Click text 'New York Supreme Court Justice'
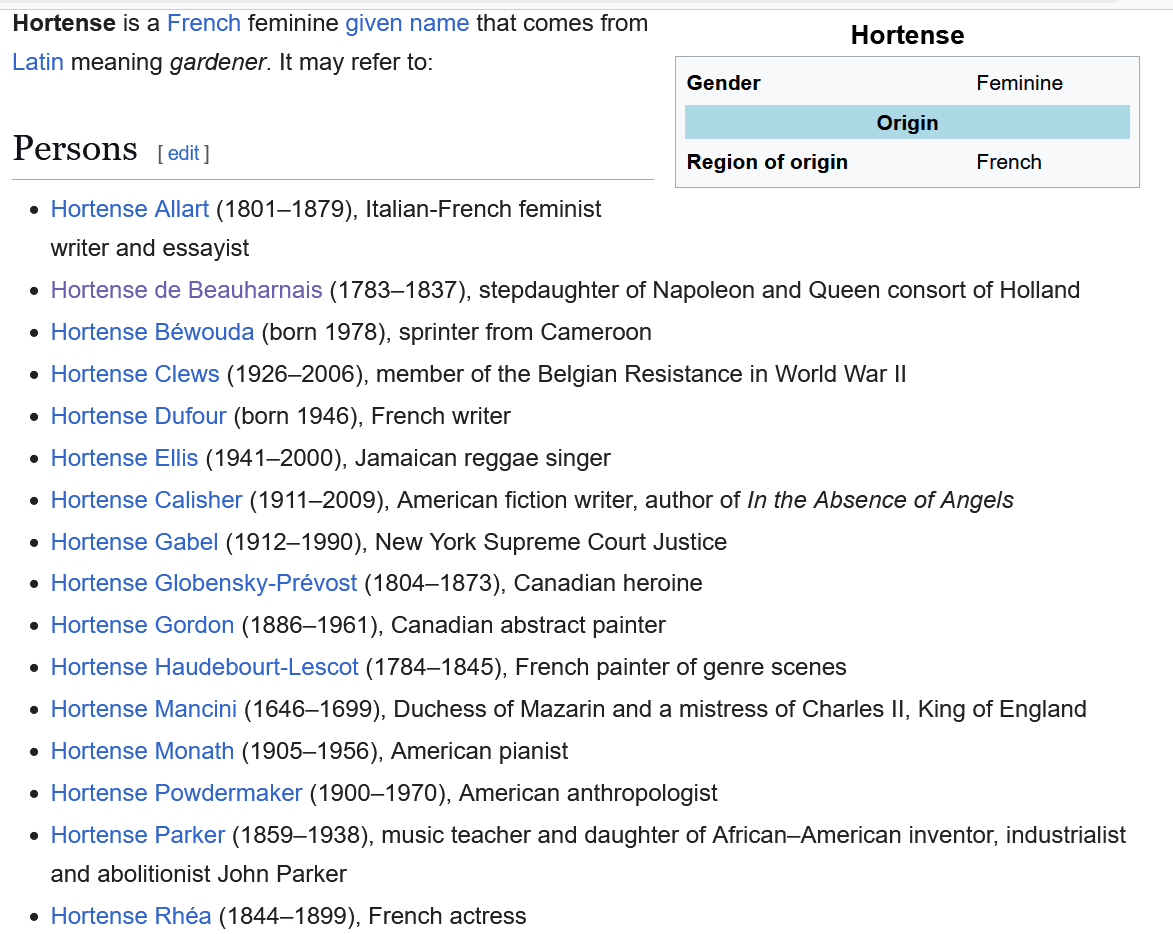 click(551, 541)
